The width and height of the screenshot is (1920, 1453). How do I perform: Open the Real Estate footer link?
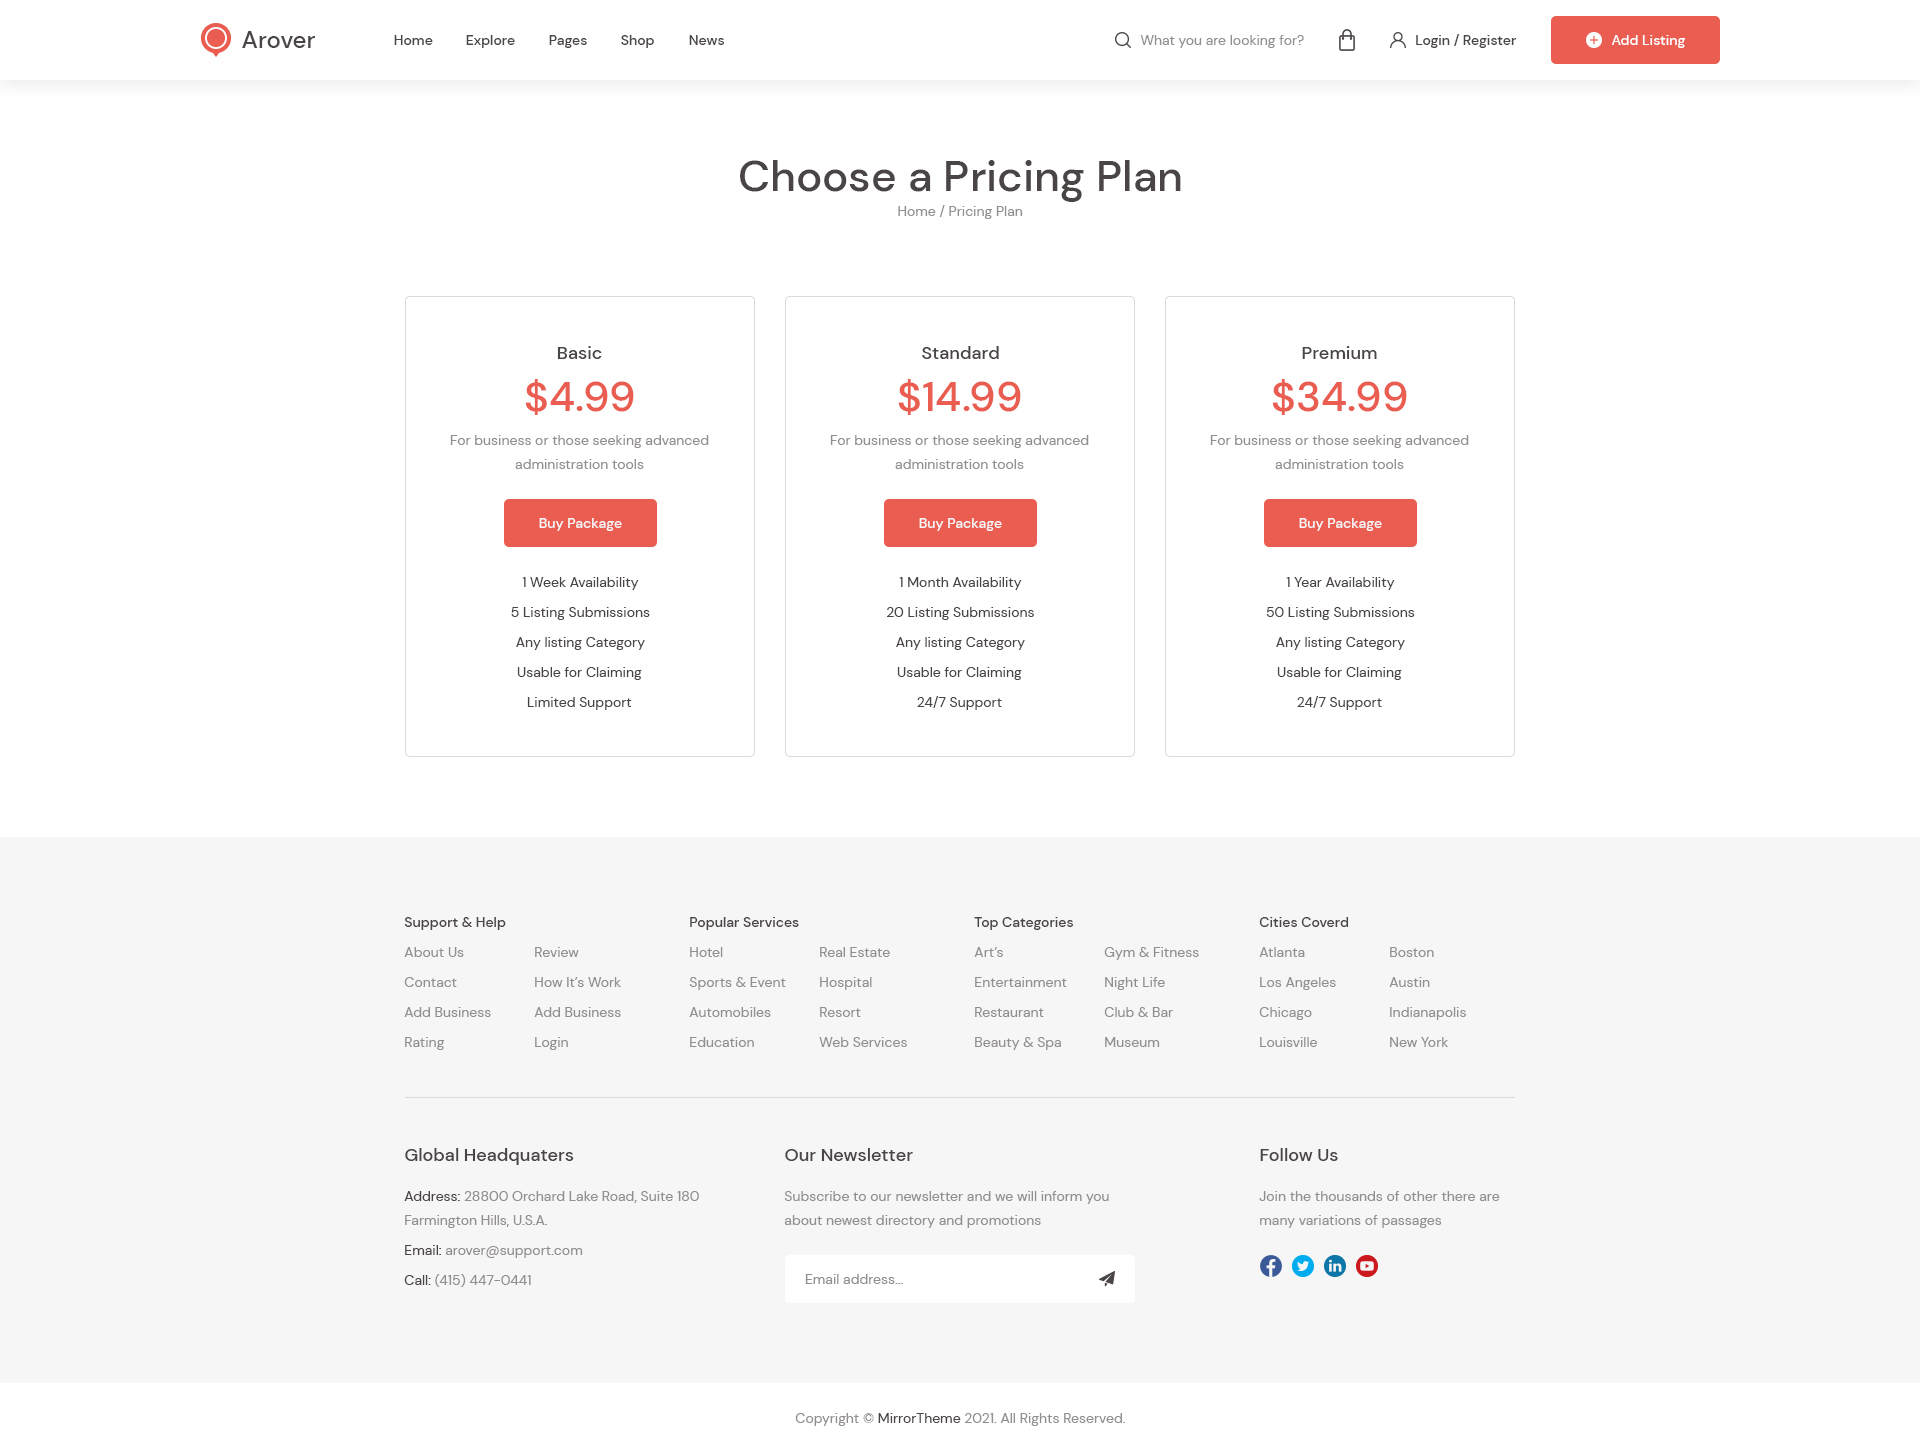click(x=854, y=952)
